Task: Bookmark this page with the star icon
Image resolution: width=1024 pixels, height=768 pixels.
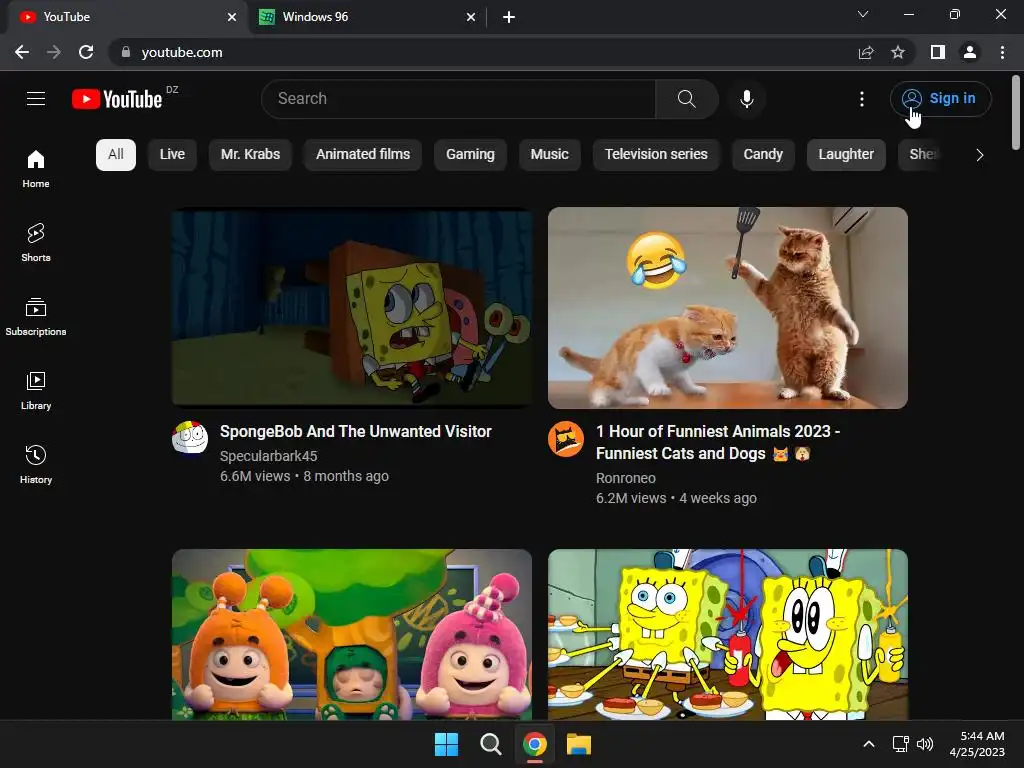Action: pyautogui.click(x=898, y=52)
